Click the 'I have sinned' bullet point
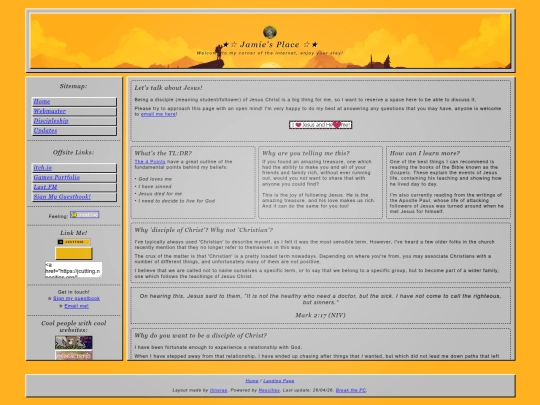540x405 pixels. [x=155, y=186]
